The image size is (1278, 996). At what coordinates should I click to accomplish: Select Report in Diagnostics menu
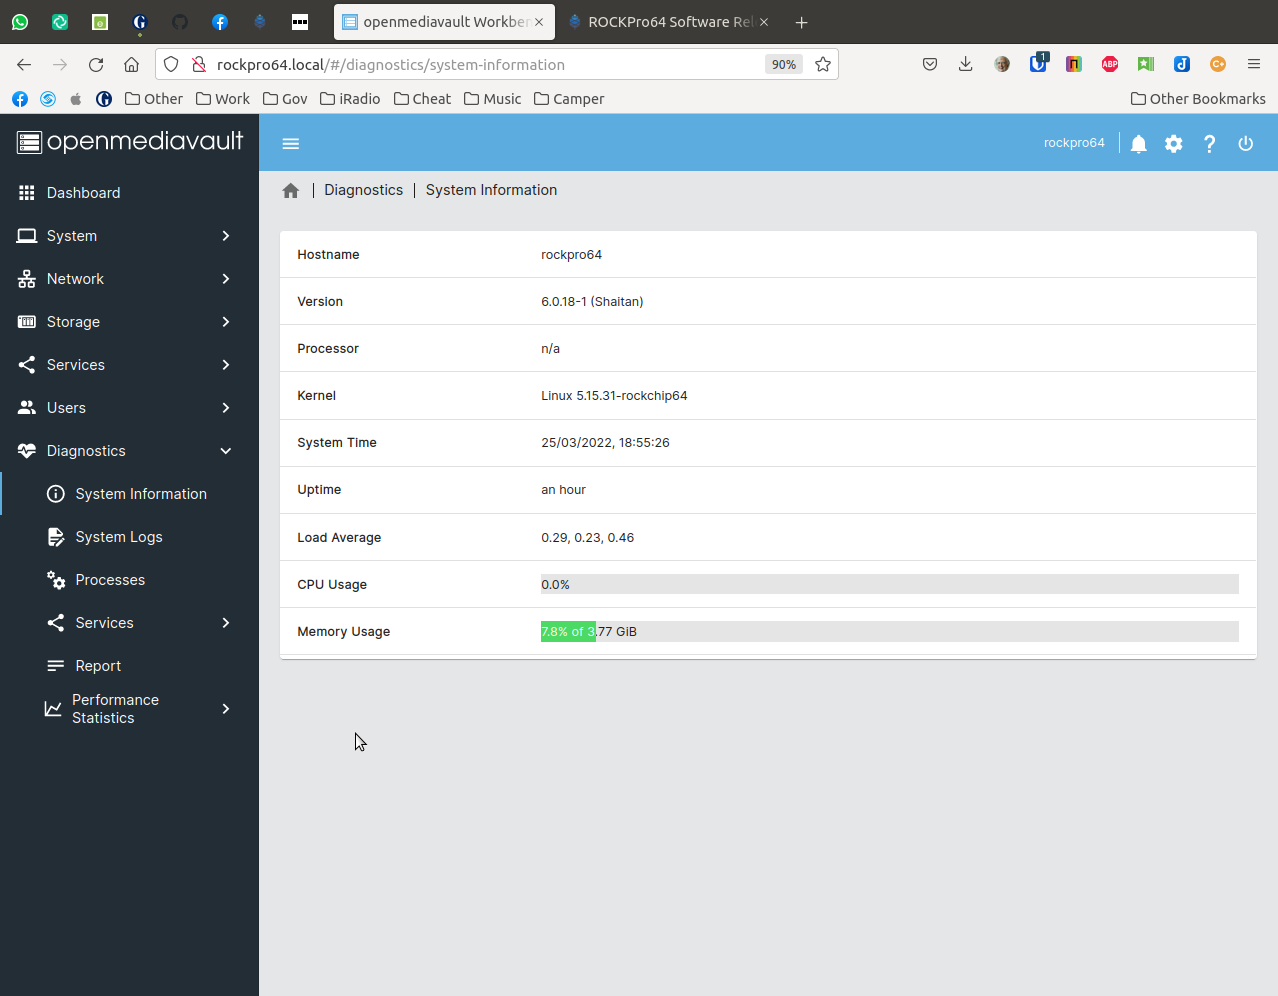click(98, 666)
